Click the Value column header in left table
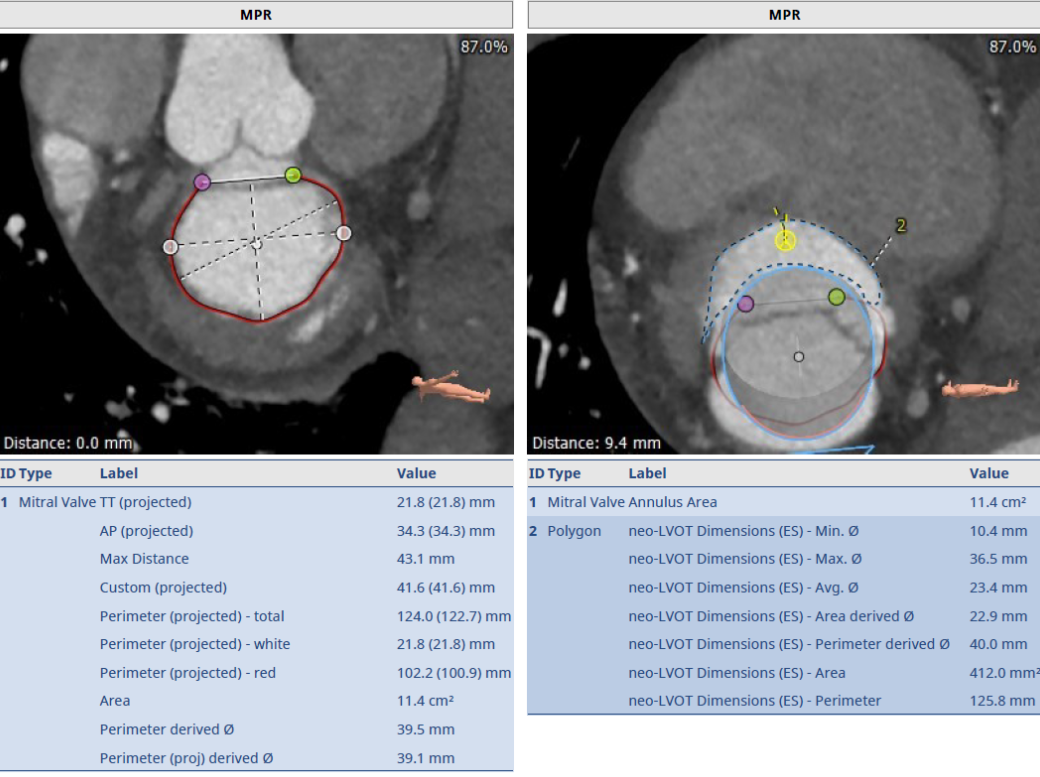 click(x=416, y=473)
